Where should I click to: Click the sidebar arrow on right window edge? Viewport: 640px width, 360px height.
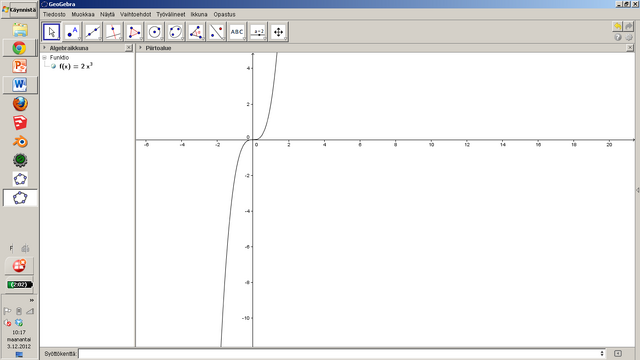[x=638, y=190]
